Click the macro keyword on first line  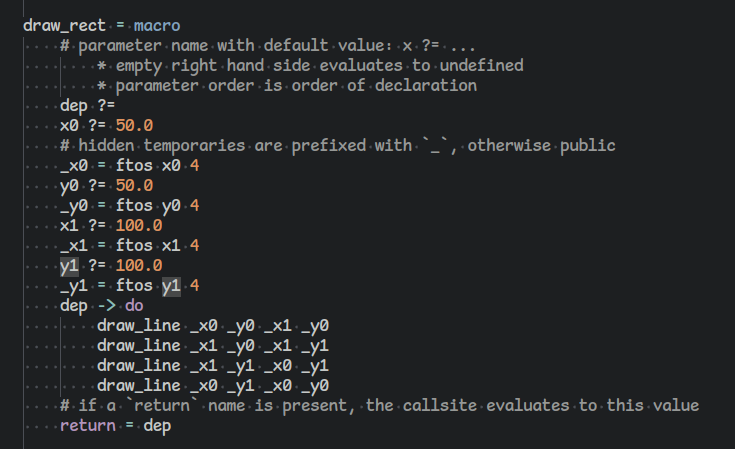click(157, 25)
